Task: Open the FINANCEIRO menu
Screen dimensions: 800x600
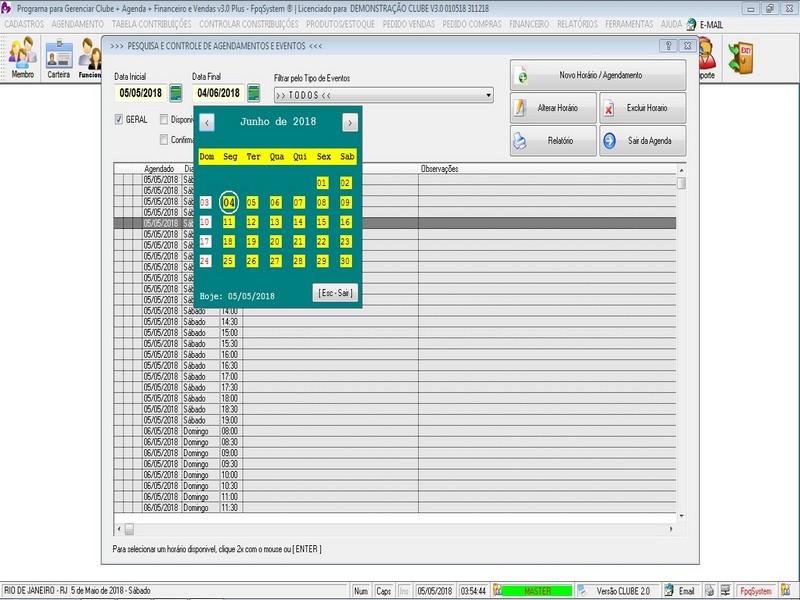Action: [529, 24]
